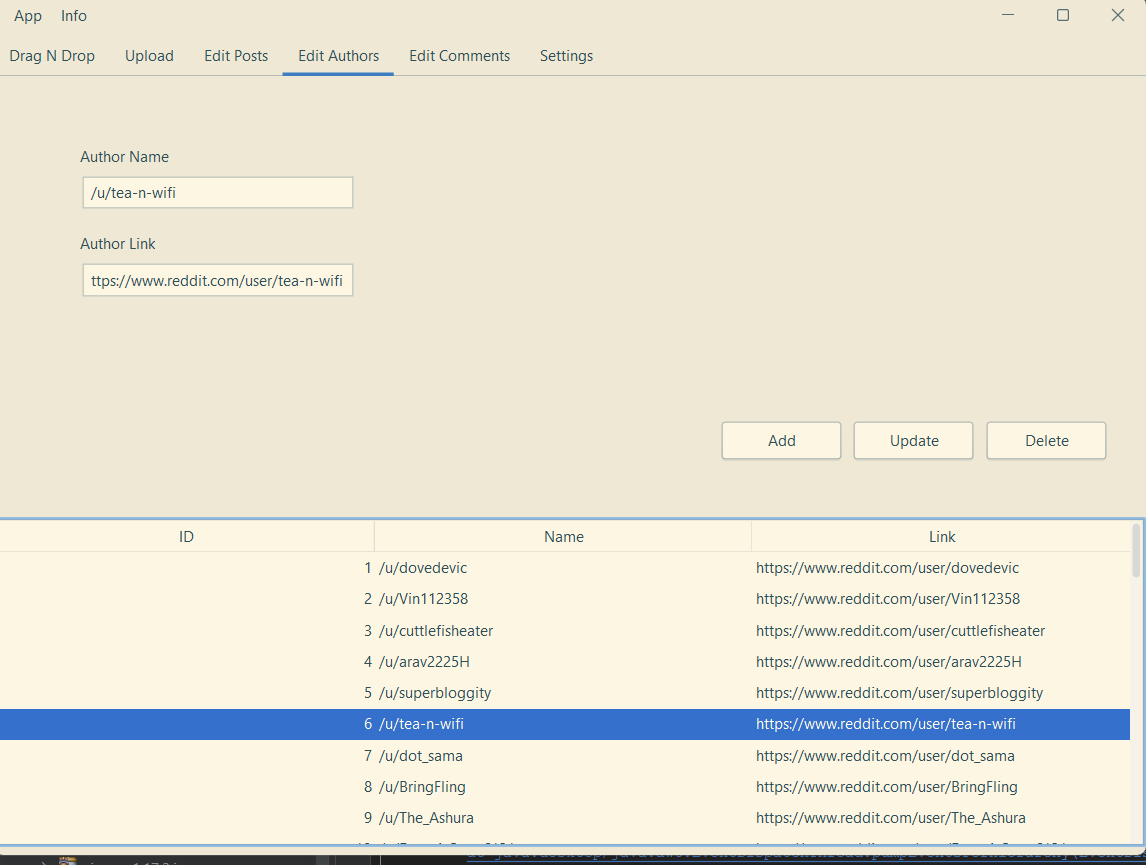The image size is (1146, 865).
Task: Select the /u/Vin112358 name cell
Action: 563,599
